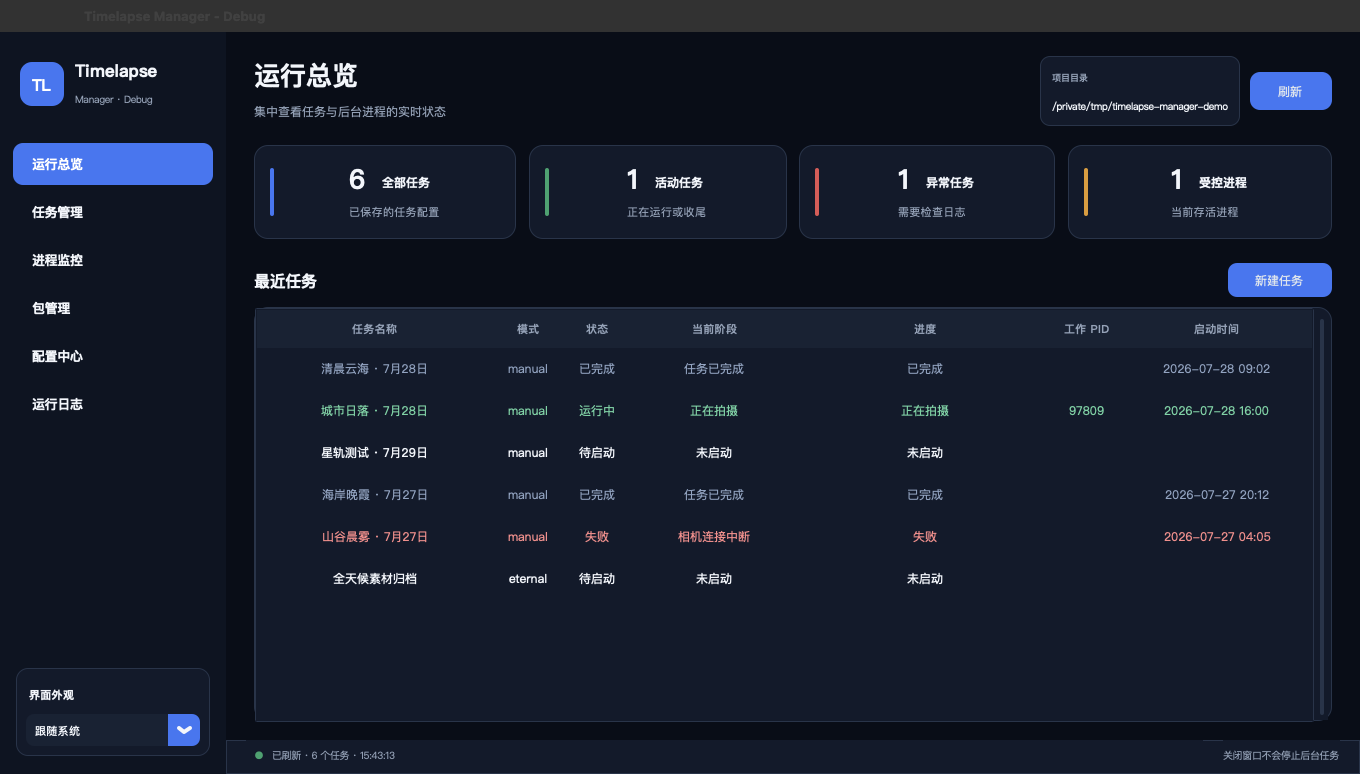Viewport: 1360px width, 774px height.
Task: Click the 工作 PID column header
Action: click(1087, 329)
